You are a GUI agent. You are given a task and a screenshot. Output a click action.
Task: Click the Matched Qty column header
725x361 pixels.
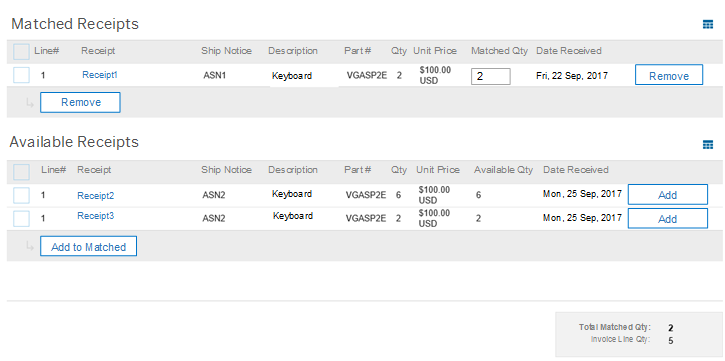pyautogui.click(x=499, y=51)
